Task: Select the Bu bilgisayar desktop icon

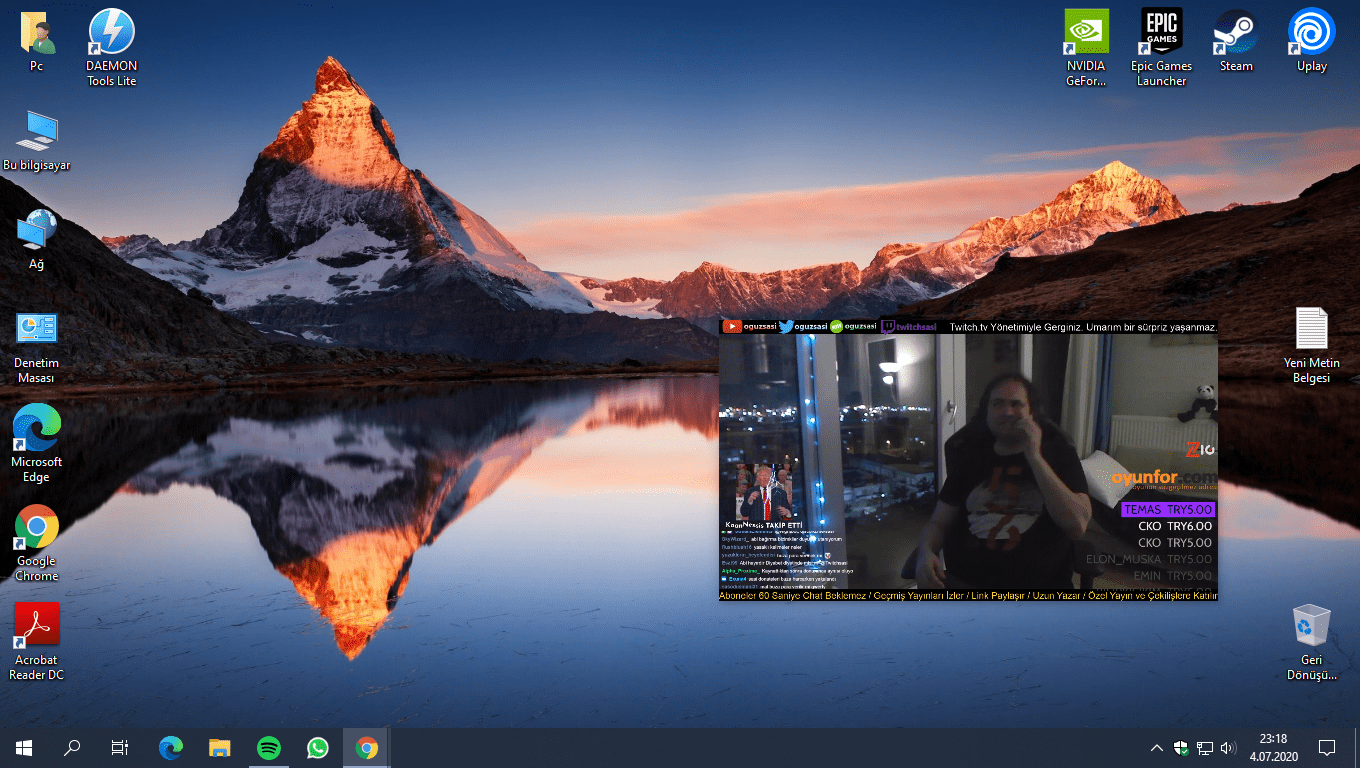Action: (36, 140)
